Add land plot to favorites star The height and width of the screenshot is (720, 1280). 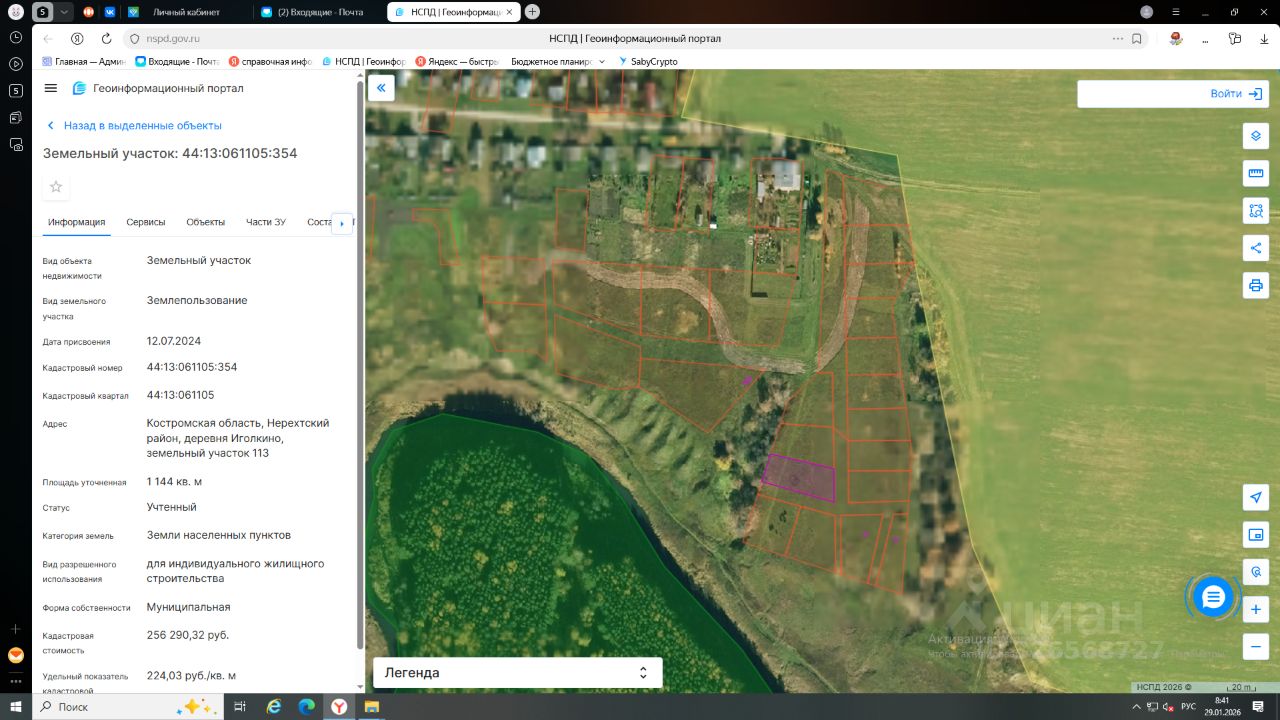point(56,187)
